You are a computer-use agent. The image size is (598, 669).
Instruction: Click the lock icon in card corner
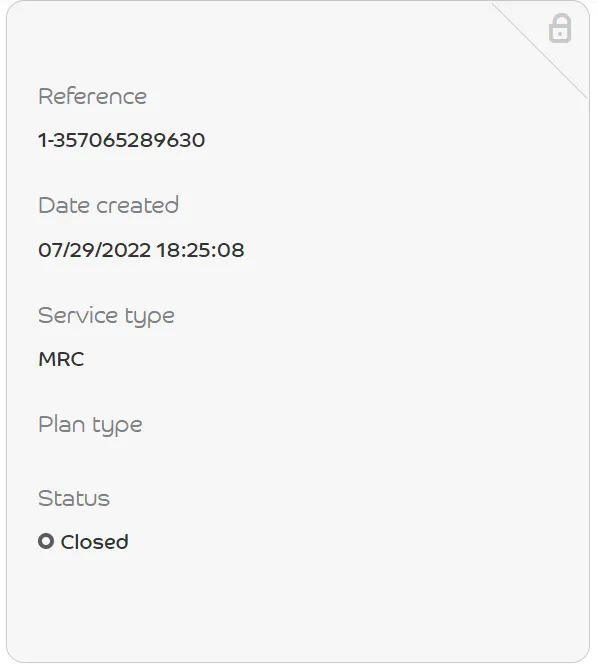(560, 29)
